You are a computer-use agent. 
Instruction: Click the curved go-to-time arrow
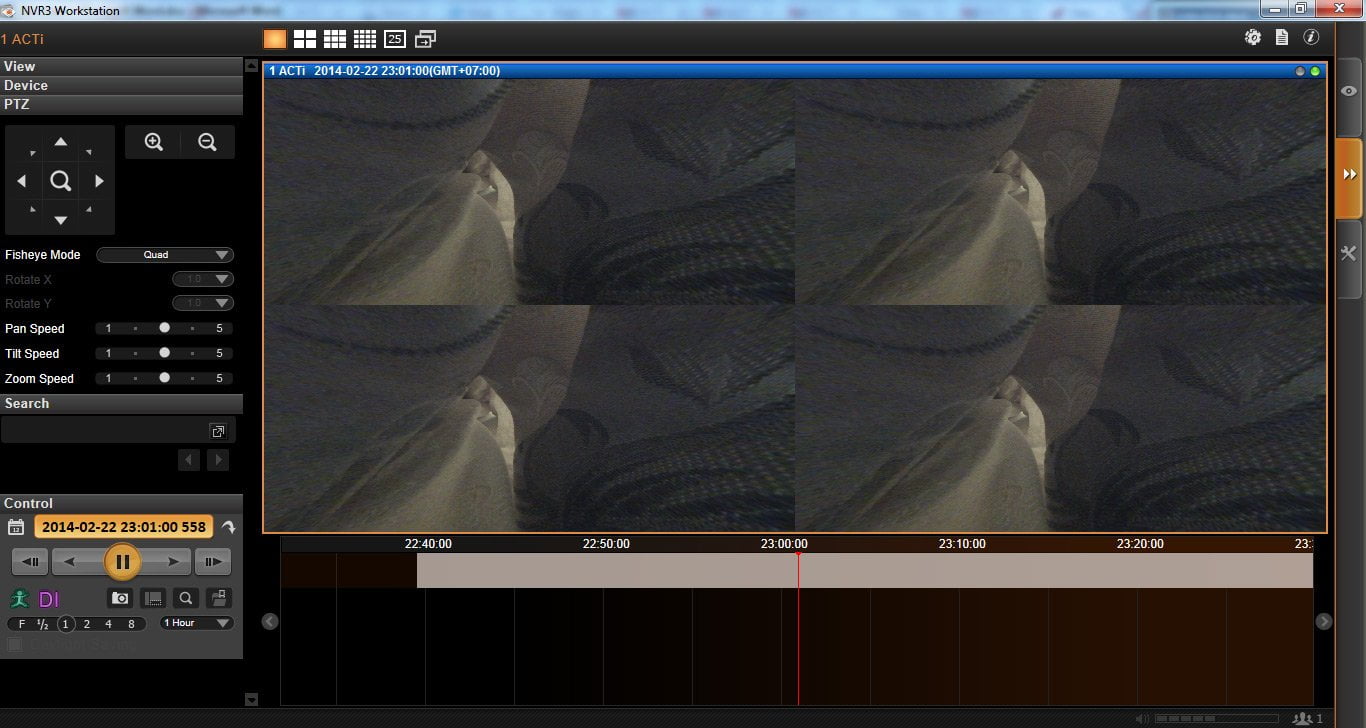point(228,527)
